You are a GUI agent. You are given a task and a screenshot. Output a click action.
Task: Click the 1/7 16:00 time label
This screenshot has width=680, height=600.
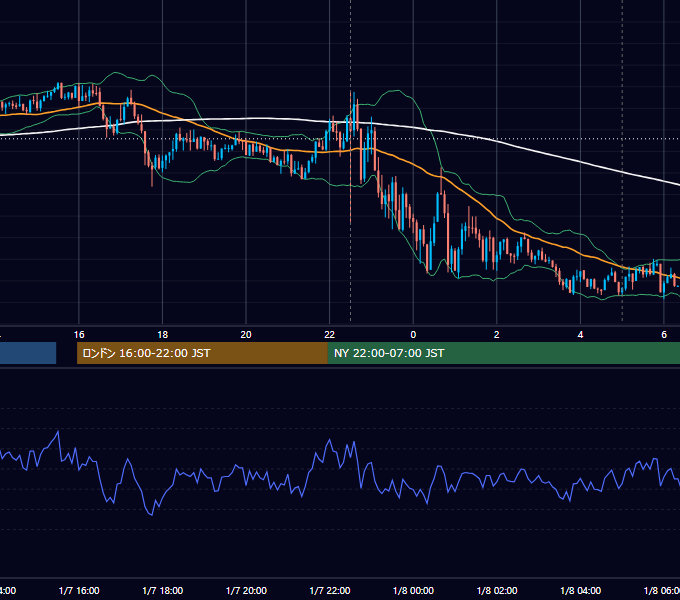click(79, 590)
